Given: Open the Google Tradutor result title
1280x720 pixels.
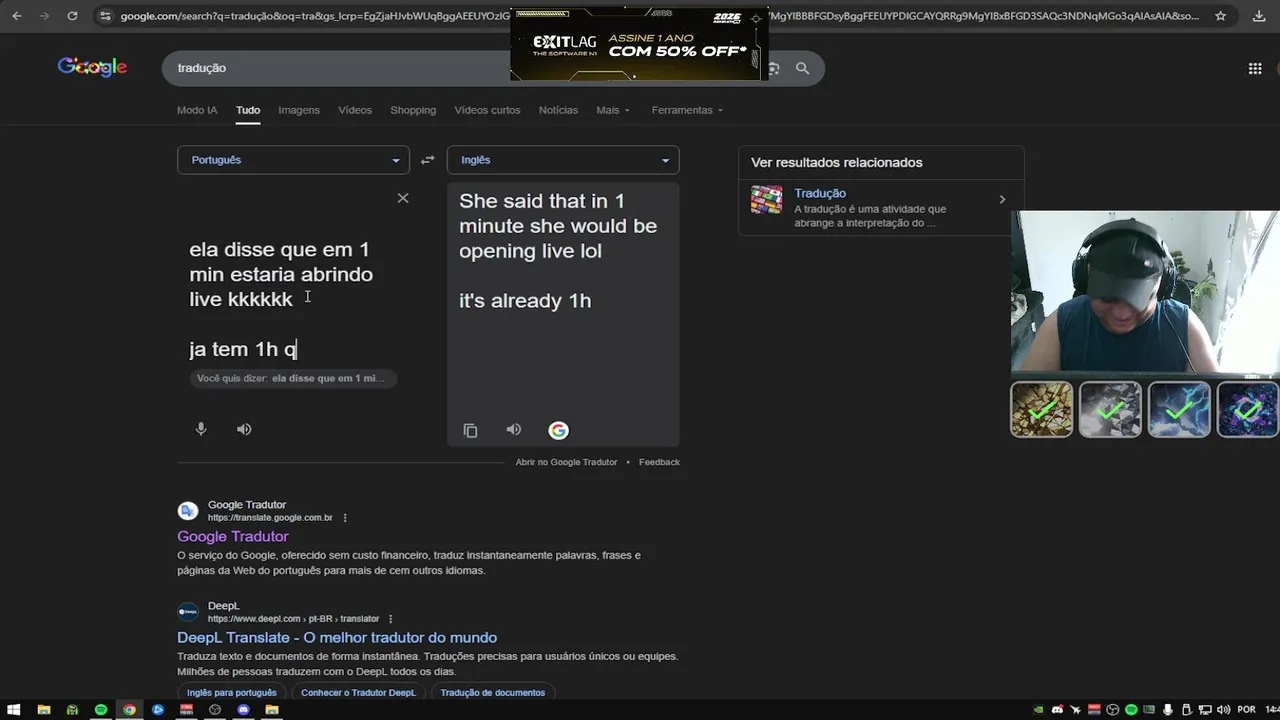Looking at the screenshot, I should 233,536.
